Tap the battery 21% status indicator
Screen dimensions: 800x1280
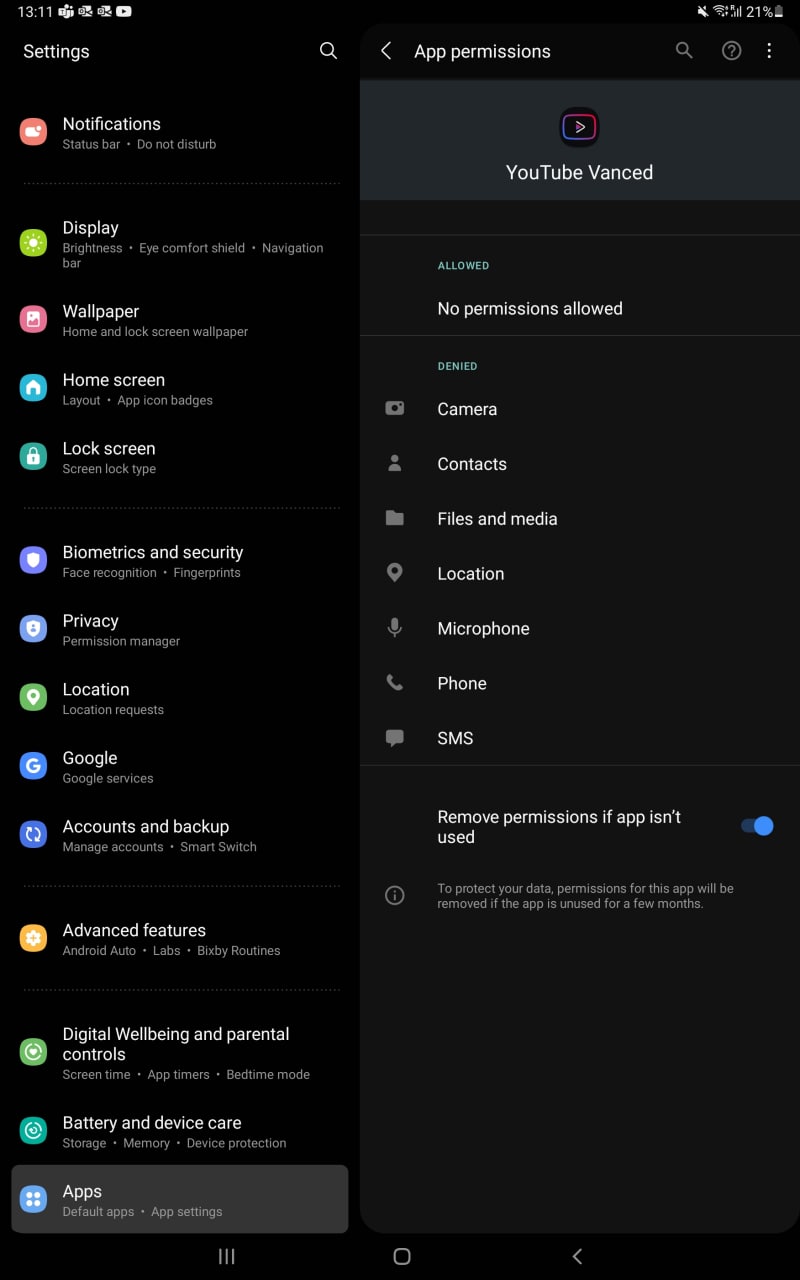765,12
